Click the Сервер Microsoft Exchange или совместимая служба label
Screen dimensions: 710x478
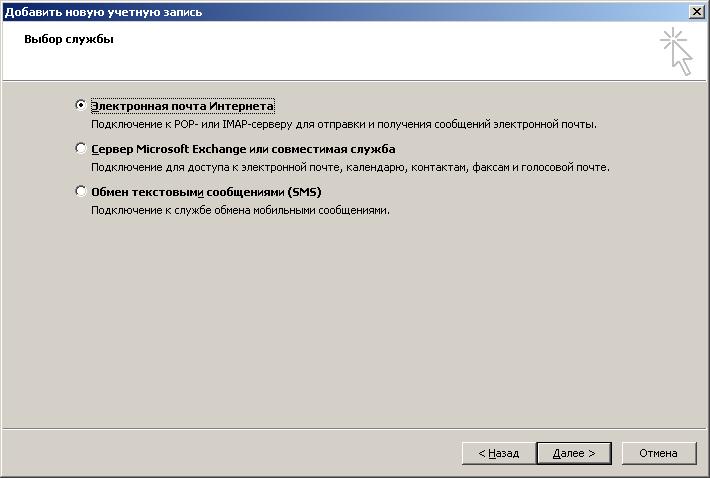click(243, 149)
